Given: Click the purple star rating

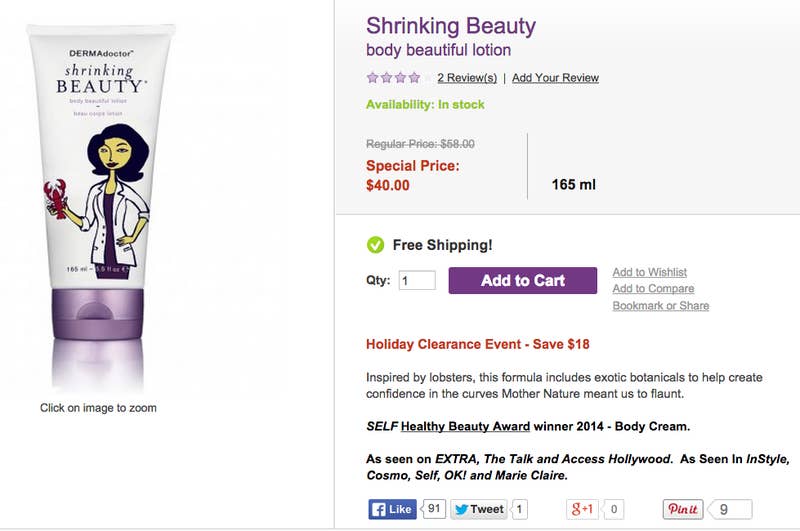Looking at the screenshot, I should tap(394, 77).
